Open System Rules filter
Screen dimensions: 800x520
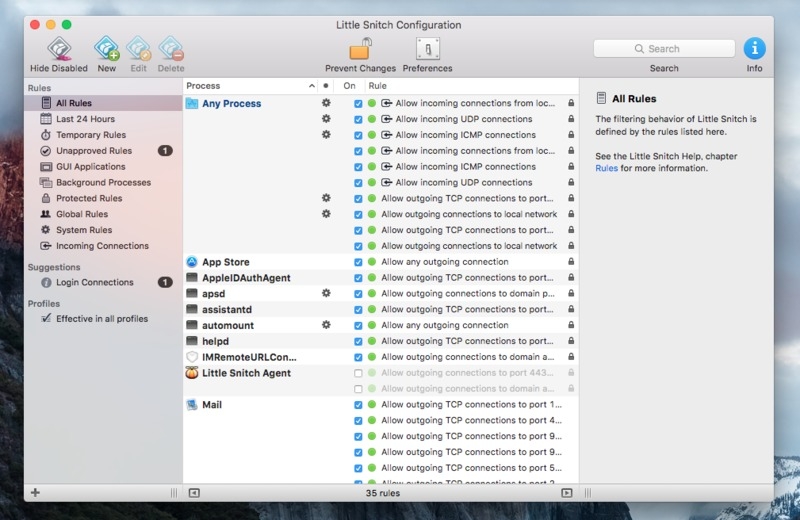[x=104, y=230]
